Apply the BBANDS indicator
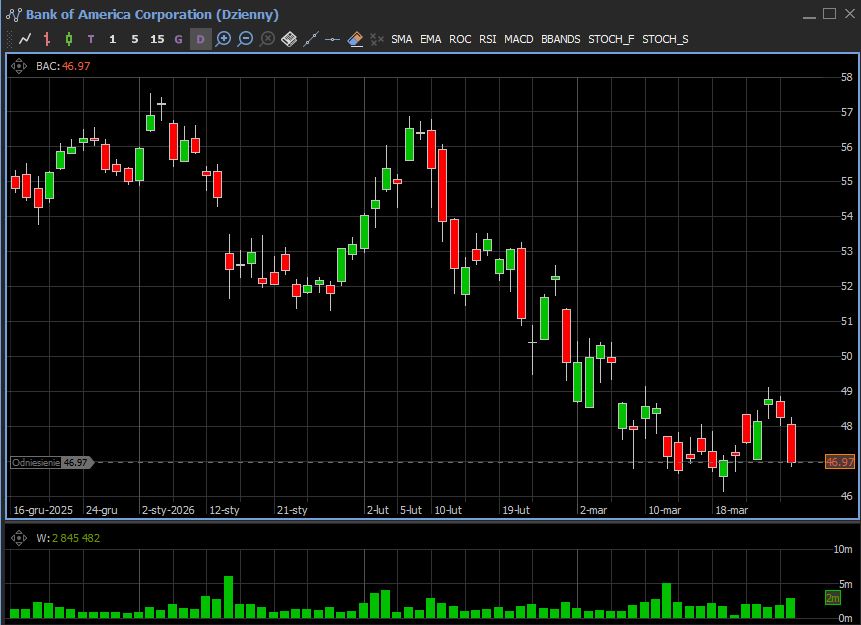This screenshot has height=625, width=861. coord(560,39)
